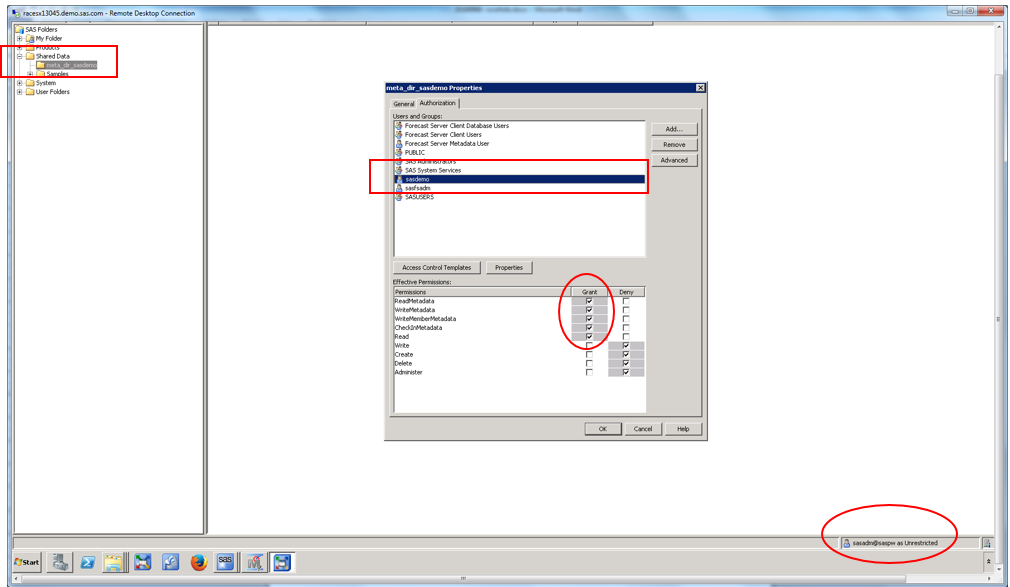
Task: Click the Add... button
Action: click(674, 129)
